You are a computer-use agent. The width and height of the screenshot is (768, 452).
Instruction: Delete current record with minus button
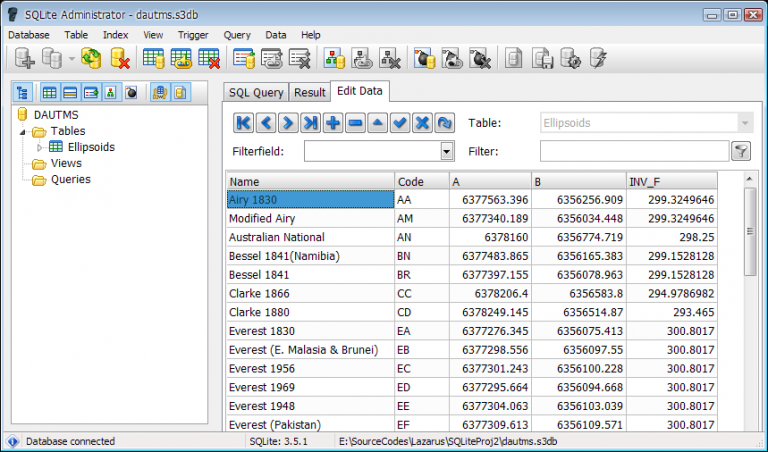coord(355,123)
